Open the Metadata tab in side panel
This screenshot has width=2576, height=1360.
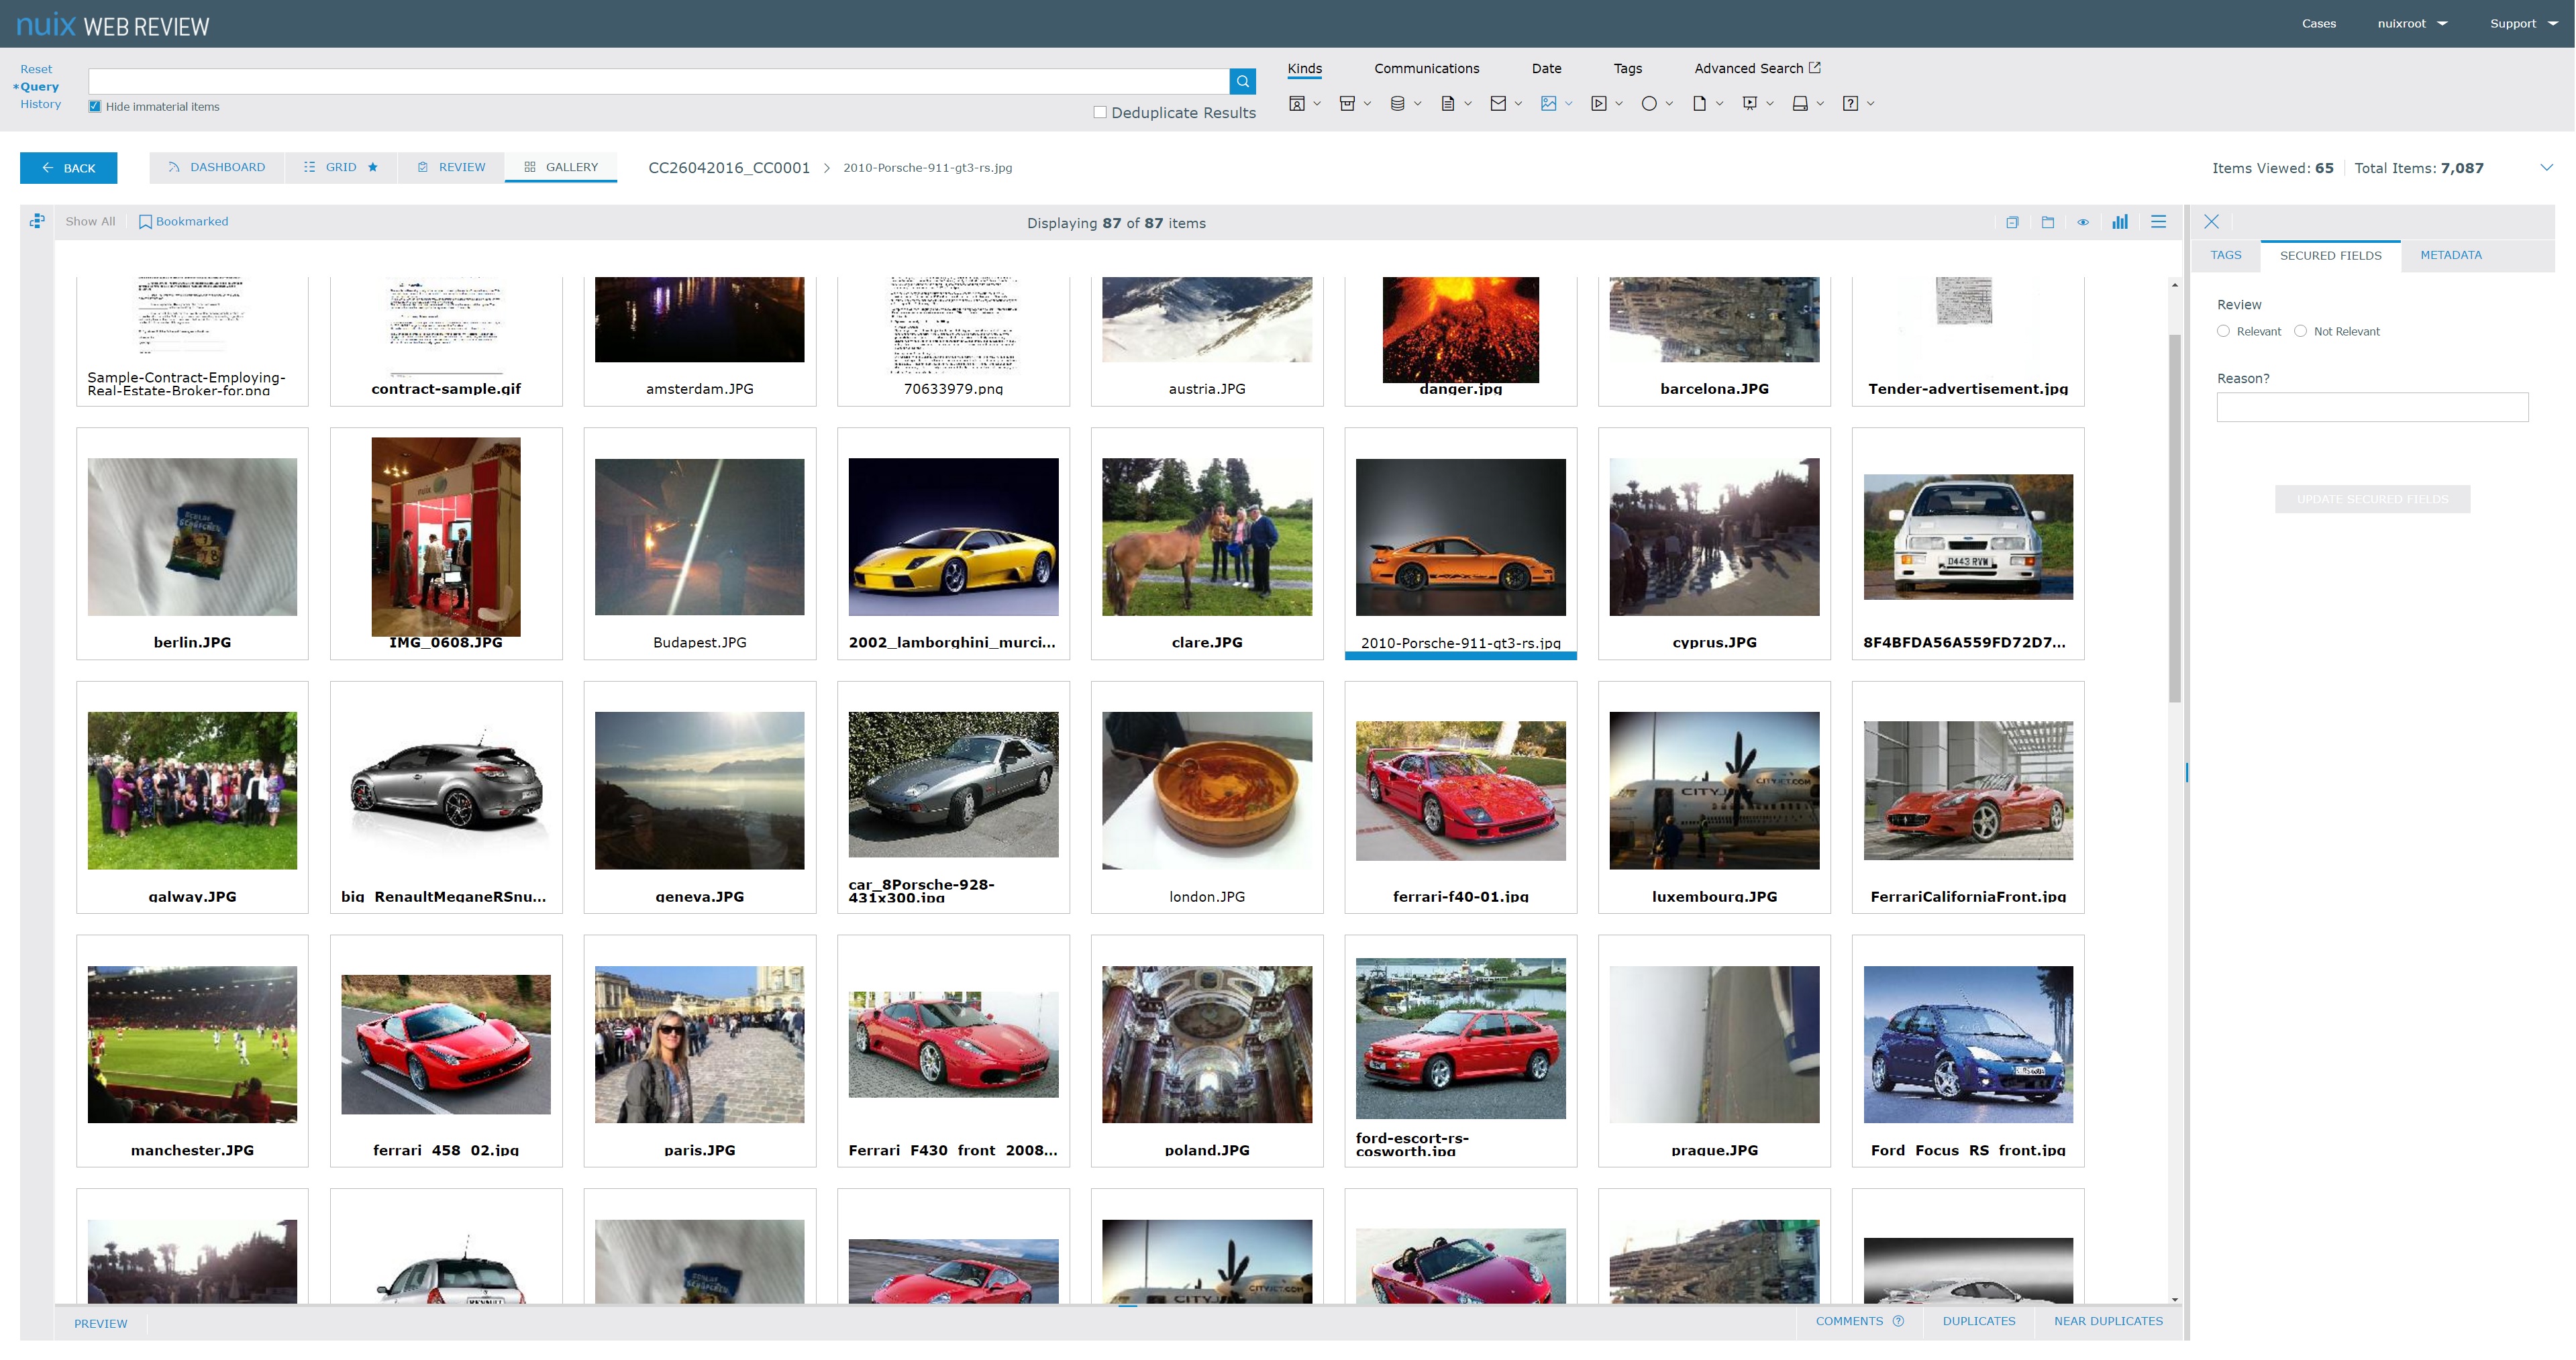pyautogui.click(x=2450, y=255)
